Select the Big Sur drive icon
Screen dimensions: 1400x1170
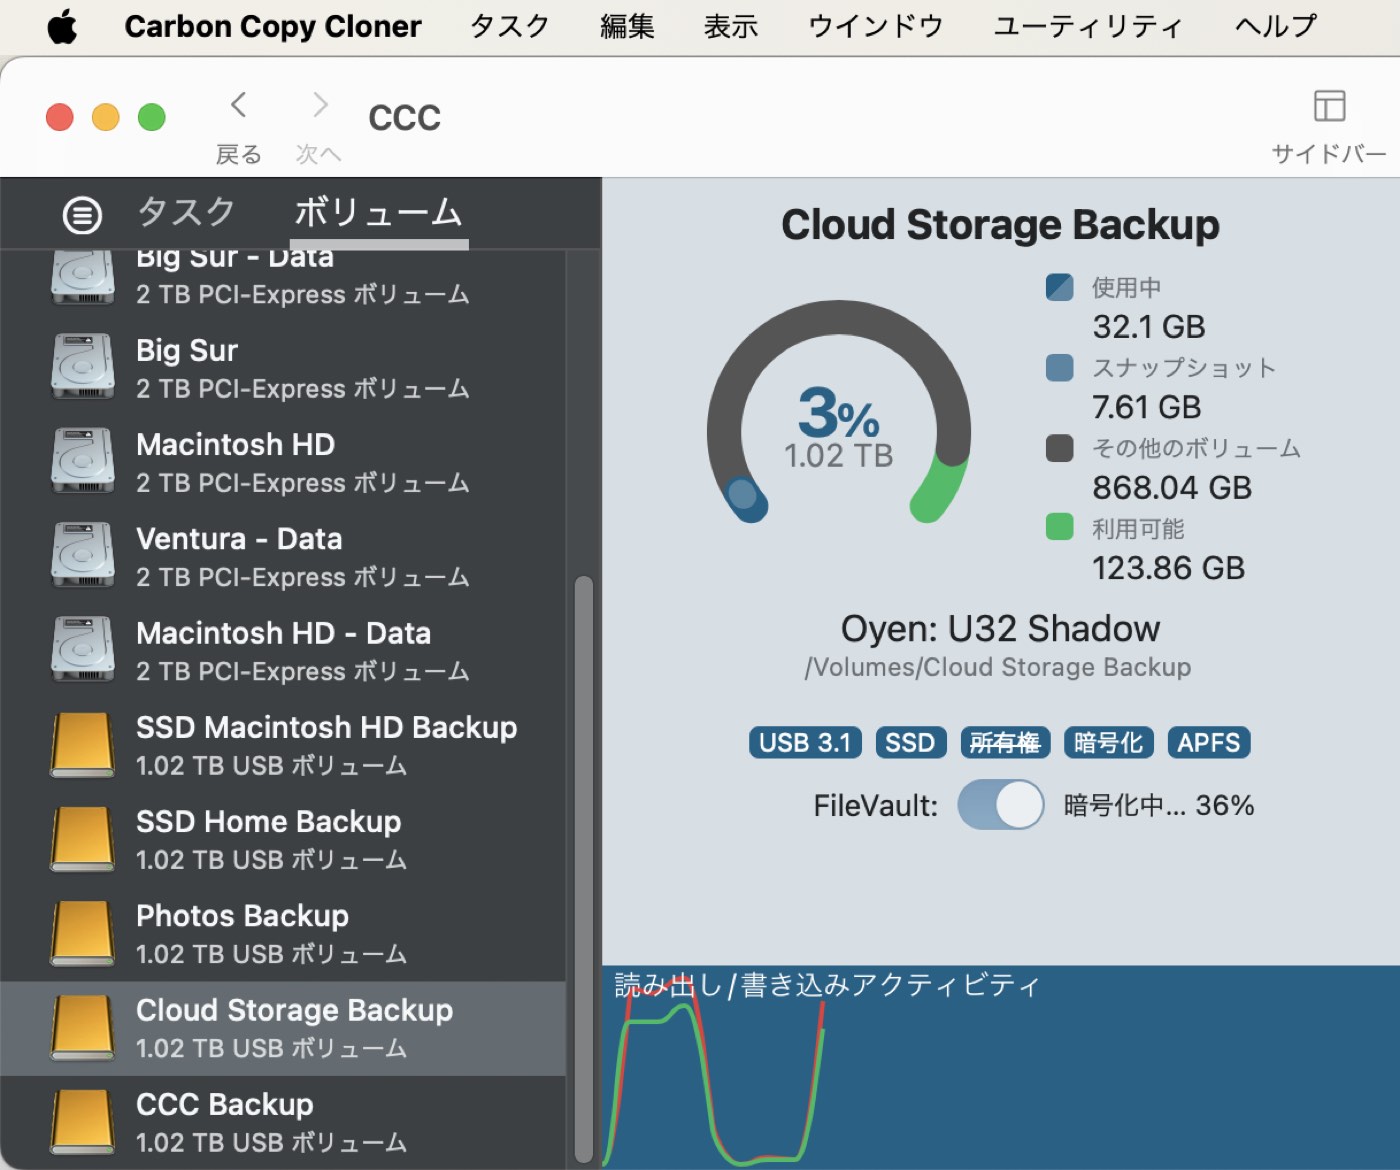pyautogui.click(x=83, y=367)
